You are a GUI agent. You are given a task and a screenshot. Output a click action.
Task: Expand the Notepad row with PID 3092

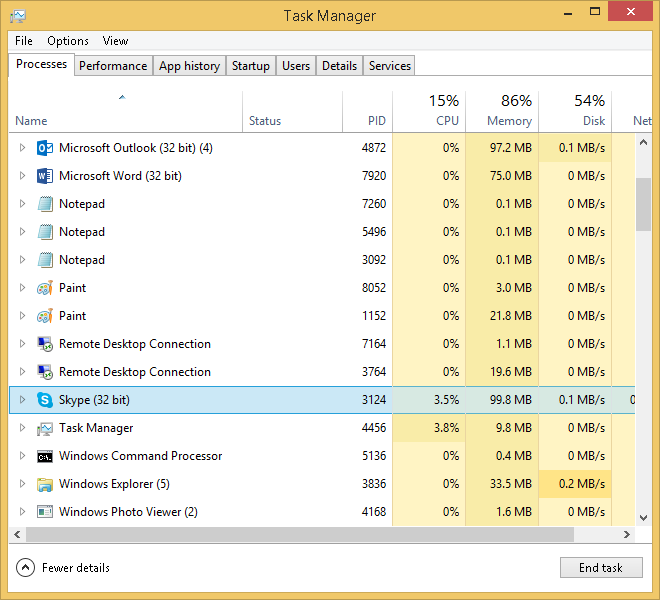pyautogui.click(x=22, y=260)
